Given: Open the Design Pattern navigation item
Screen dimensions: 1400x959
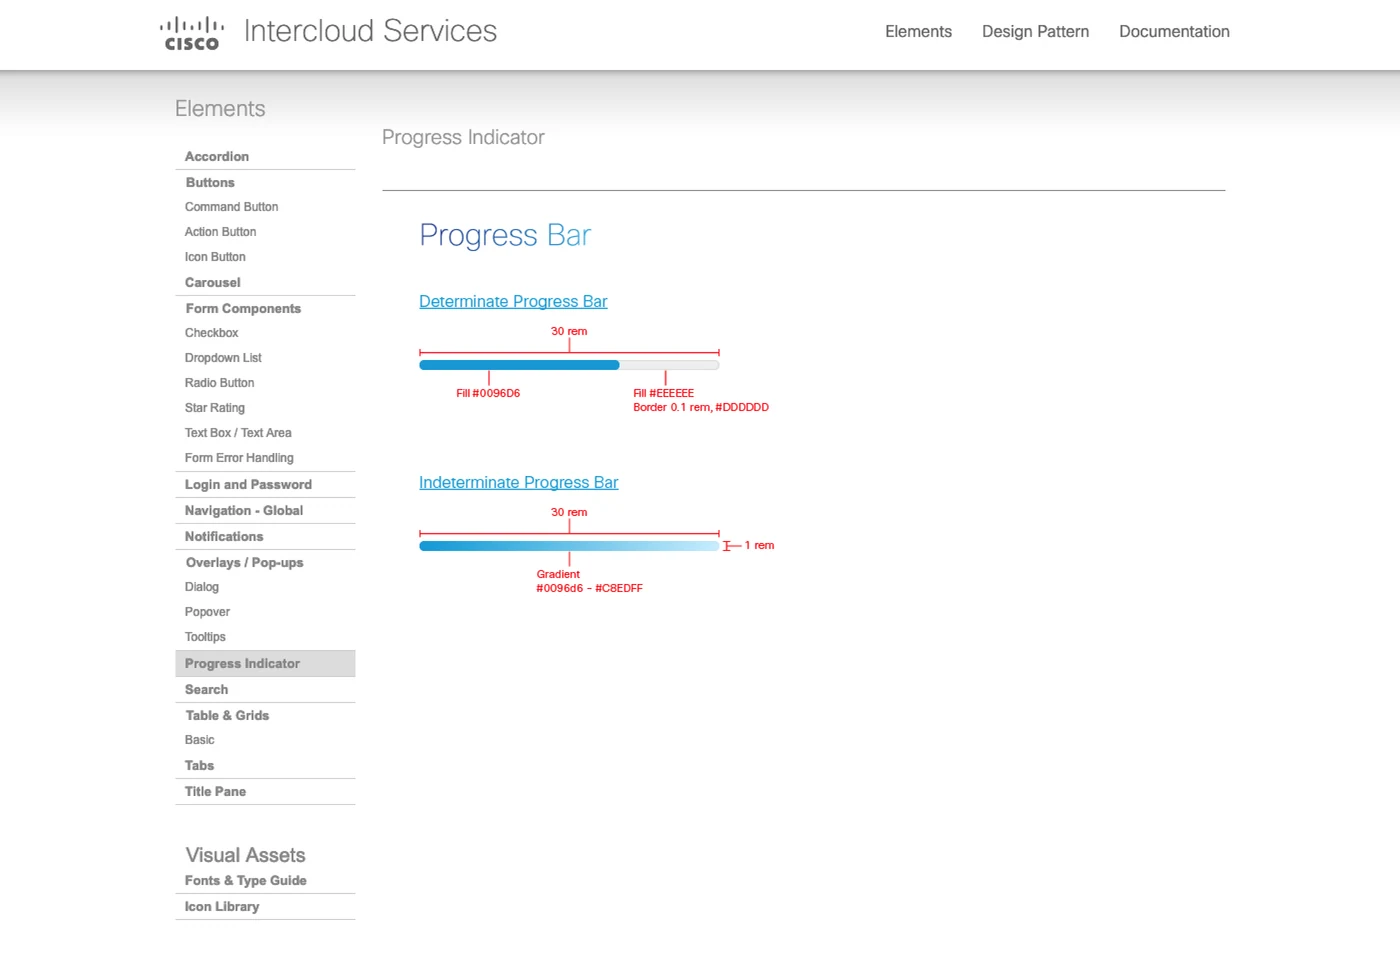Looking at the screenshot, I should tap(1035, 32).
